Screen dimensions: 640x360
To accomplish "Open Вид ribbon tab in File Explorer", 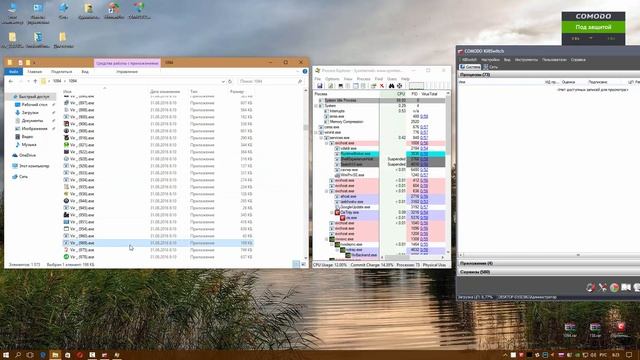I will 85,72.
